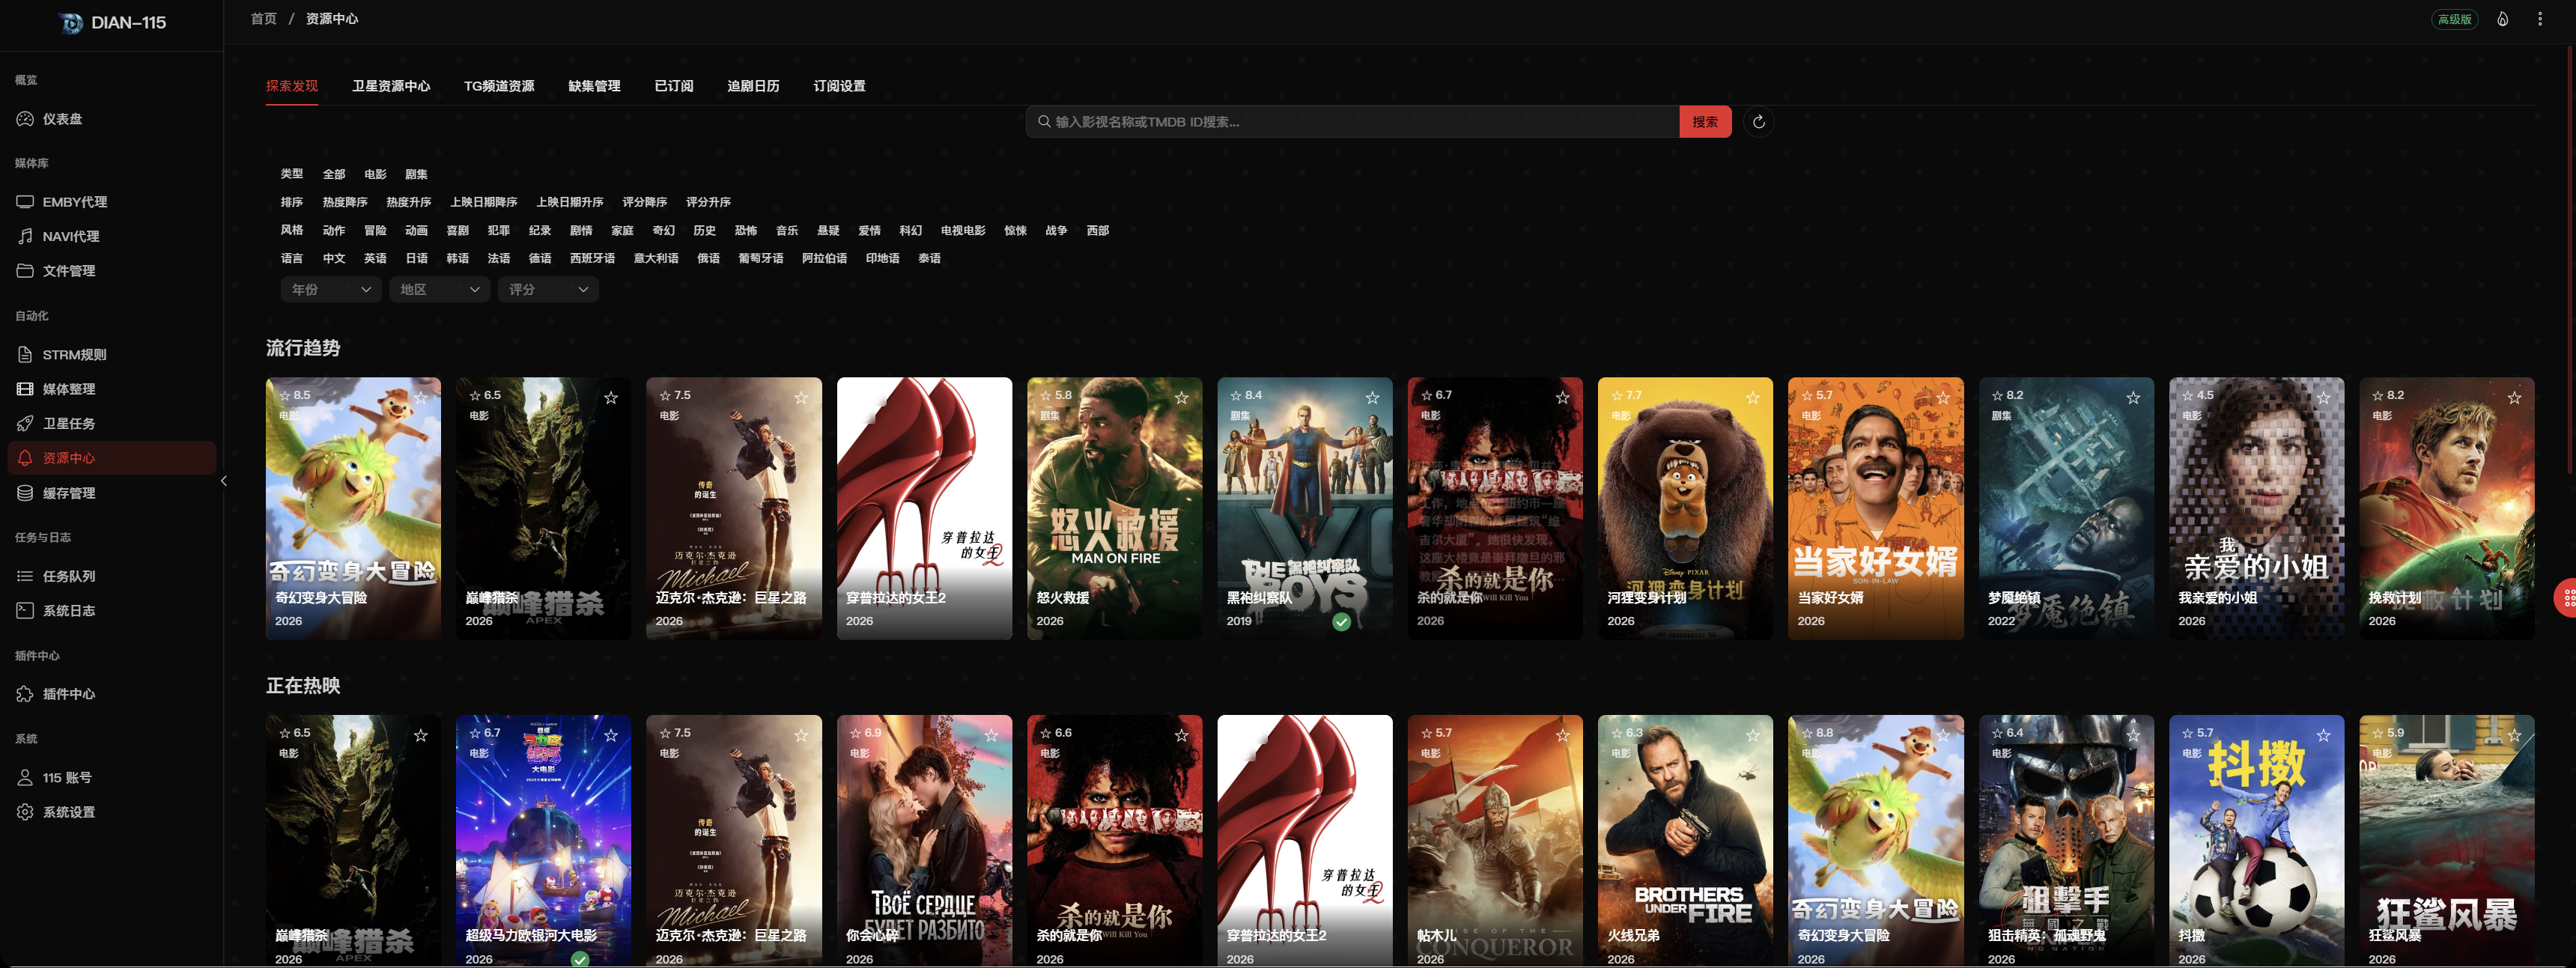Viewport: 2576px width, 968px height.
Task: Open the 评分 rating dropdown
Action: tap(548, 290)
